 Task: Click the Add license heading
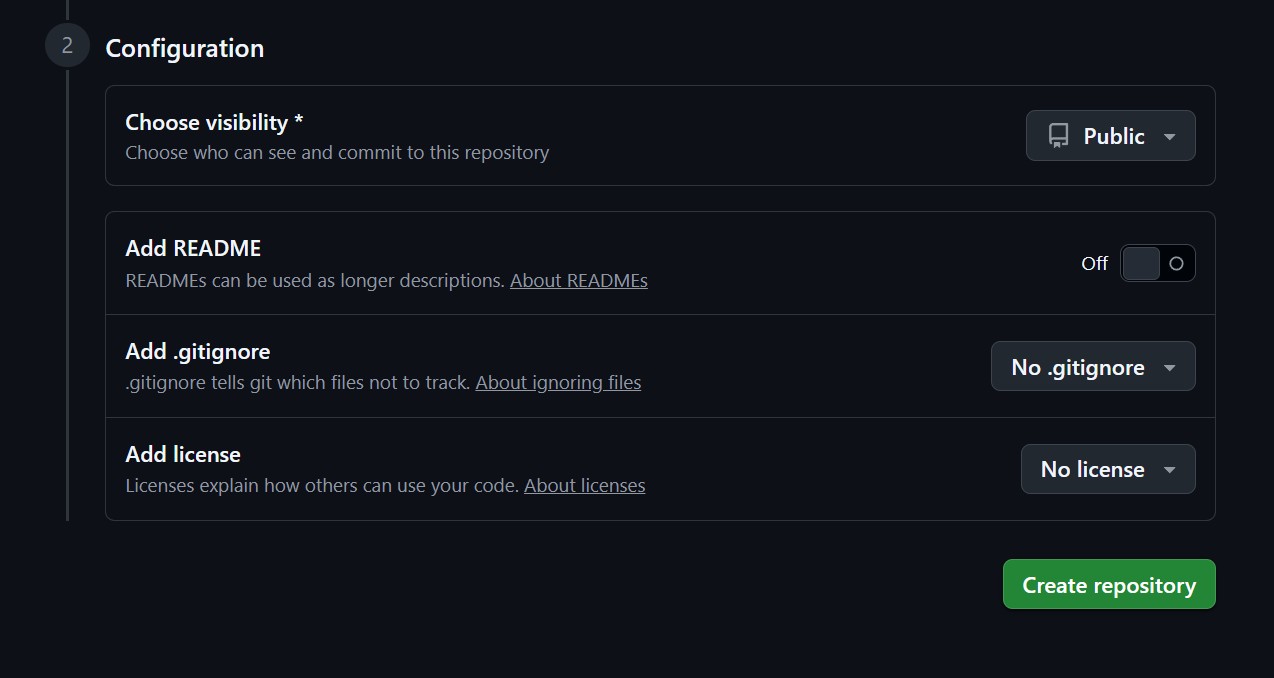(183, 454)
